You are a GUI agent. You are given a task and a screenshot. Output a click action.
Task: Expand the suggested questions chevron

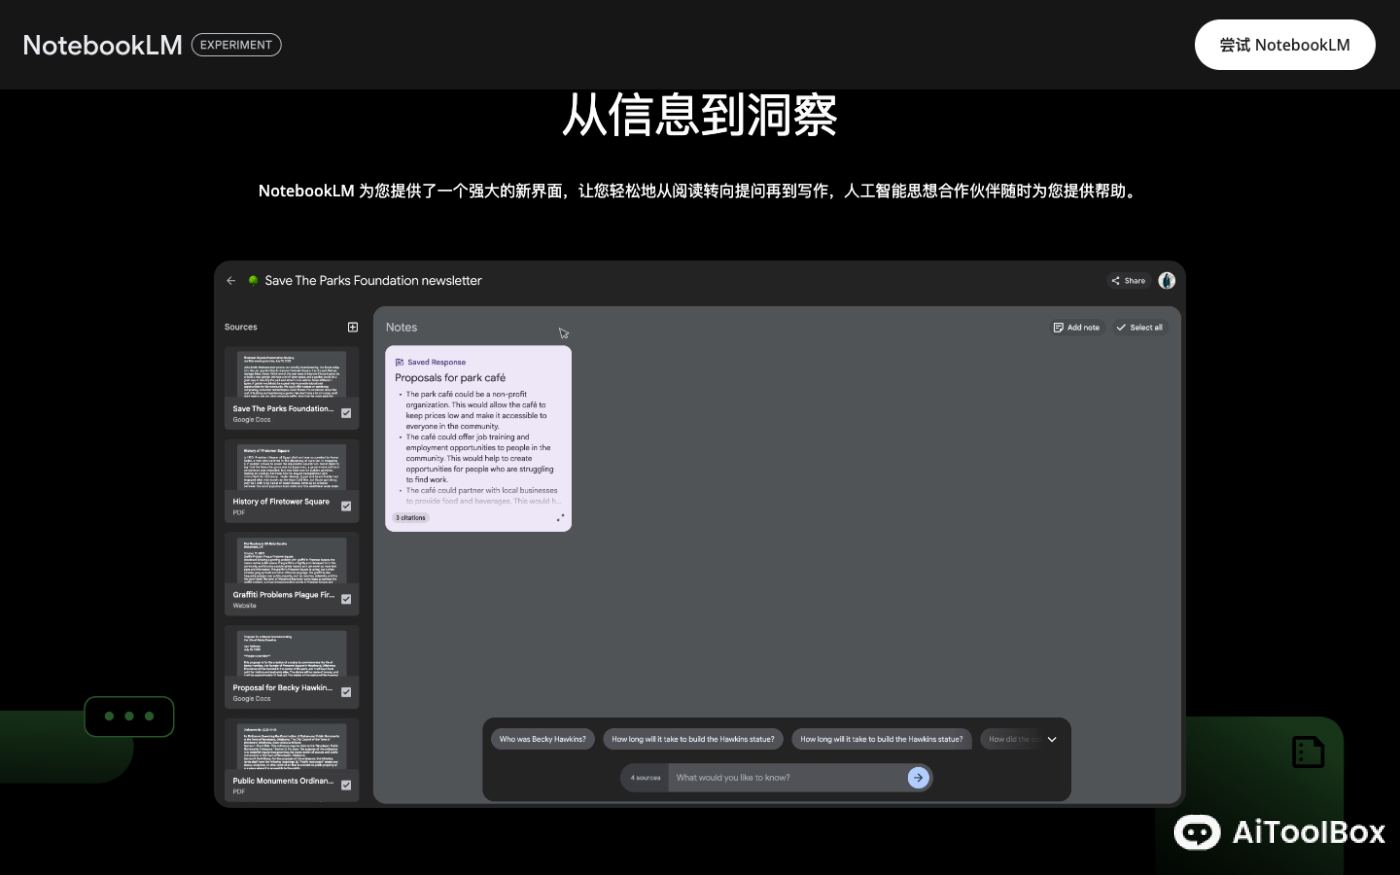point(1051,739)
